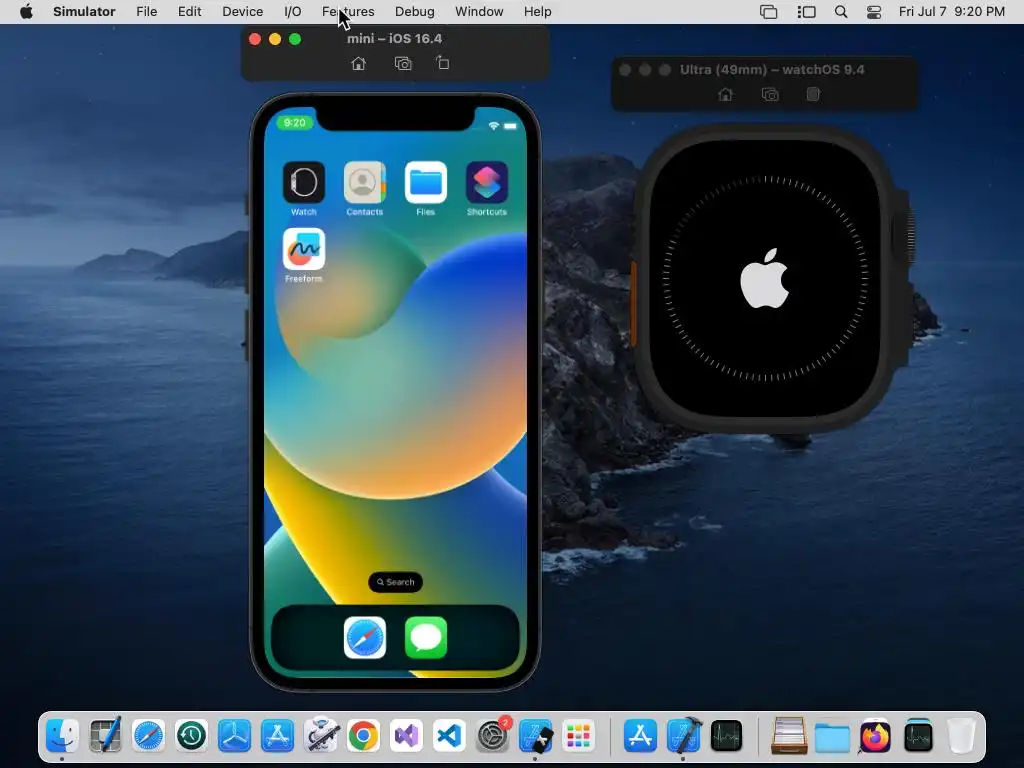Open the Contacts app on iPhone
The width and height of the screenshot is (1024, 768).
point(364,182)
